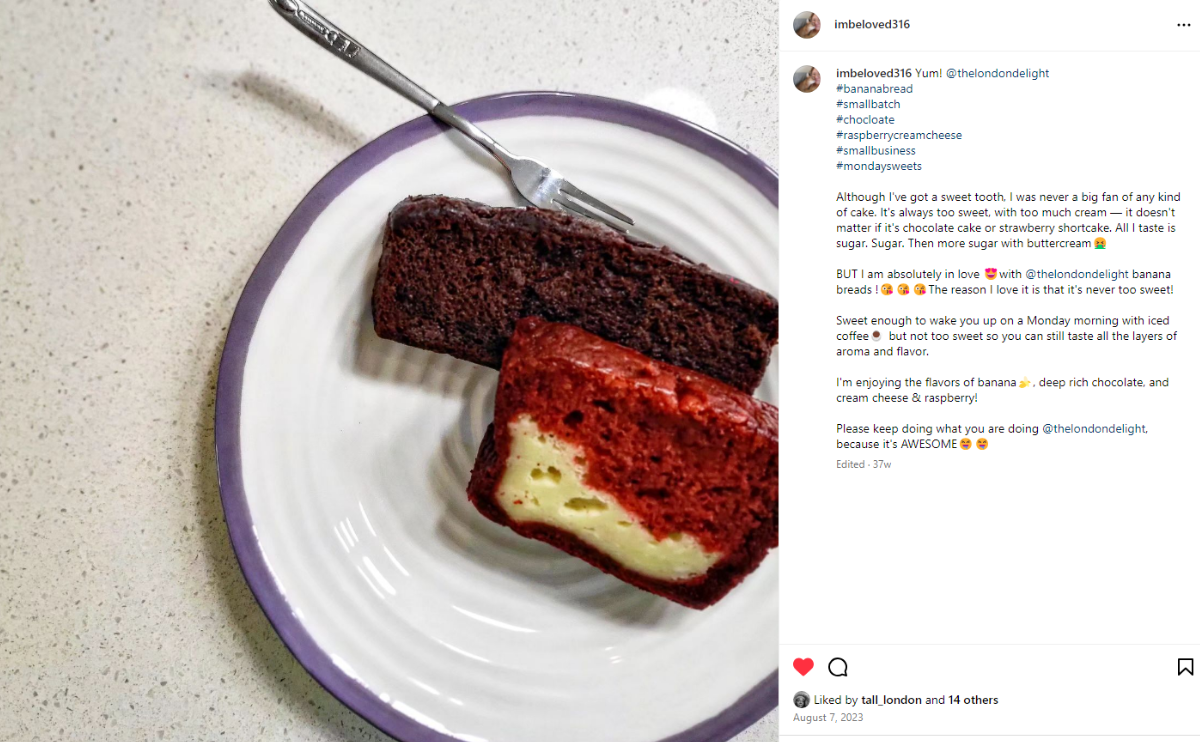Save post with the bookmark icon

click(x=1185, y=667)
